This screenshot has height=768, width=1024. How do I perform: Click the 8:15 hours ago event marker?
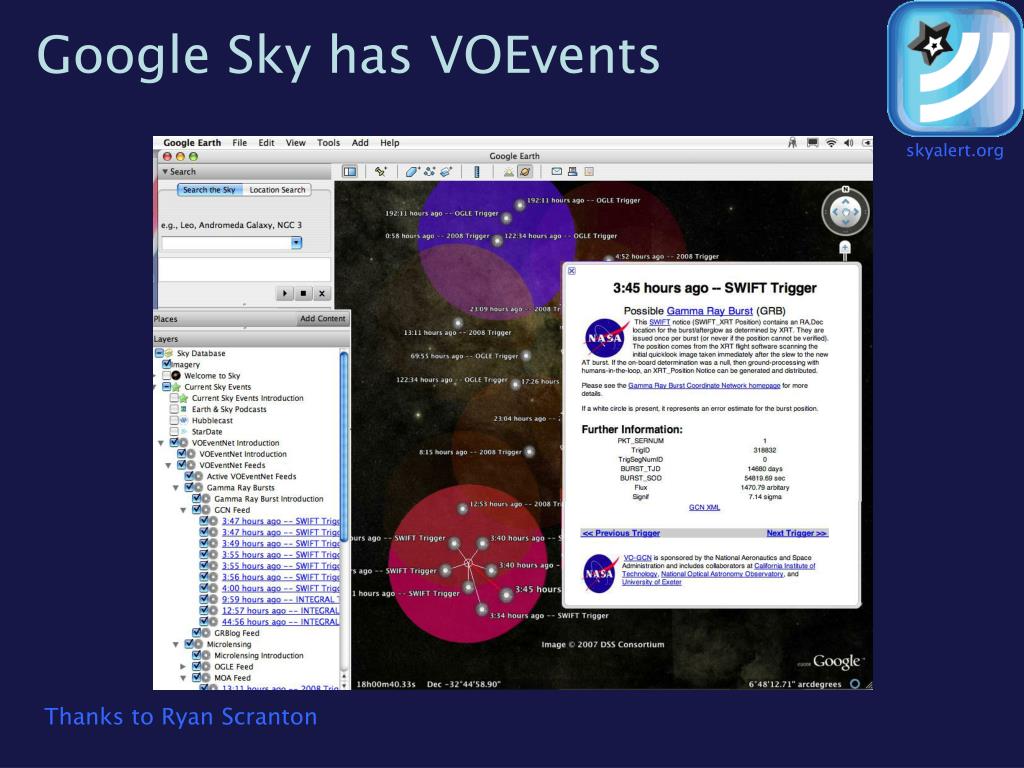click(x=530, y=451)
